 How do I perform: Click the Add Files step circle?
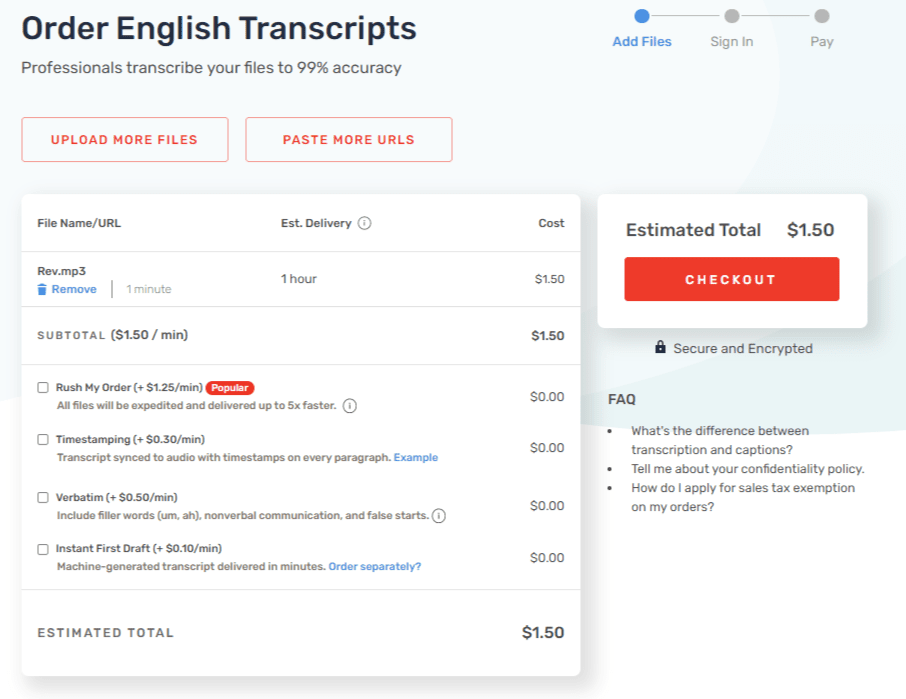pyautogui.click(x=641, y=16)
